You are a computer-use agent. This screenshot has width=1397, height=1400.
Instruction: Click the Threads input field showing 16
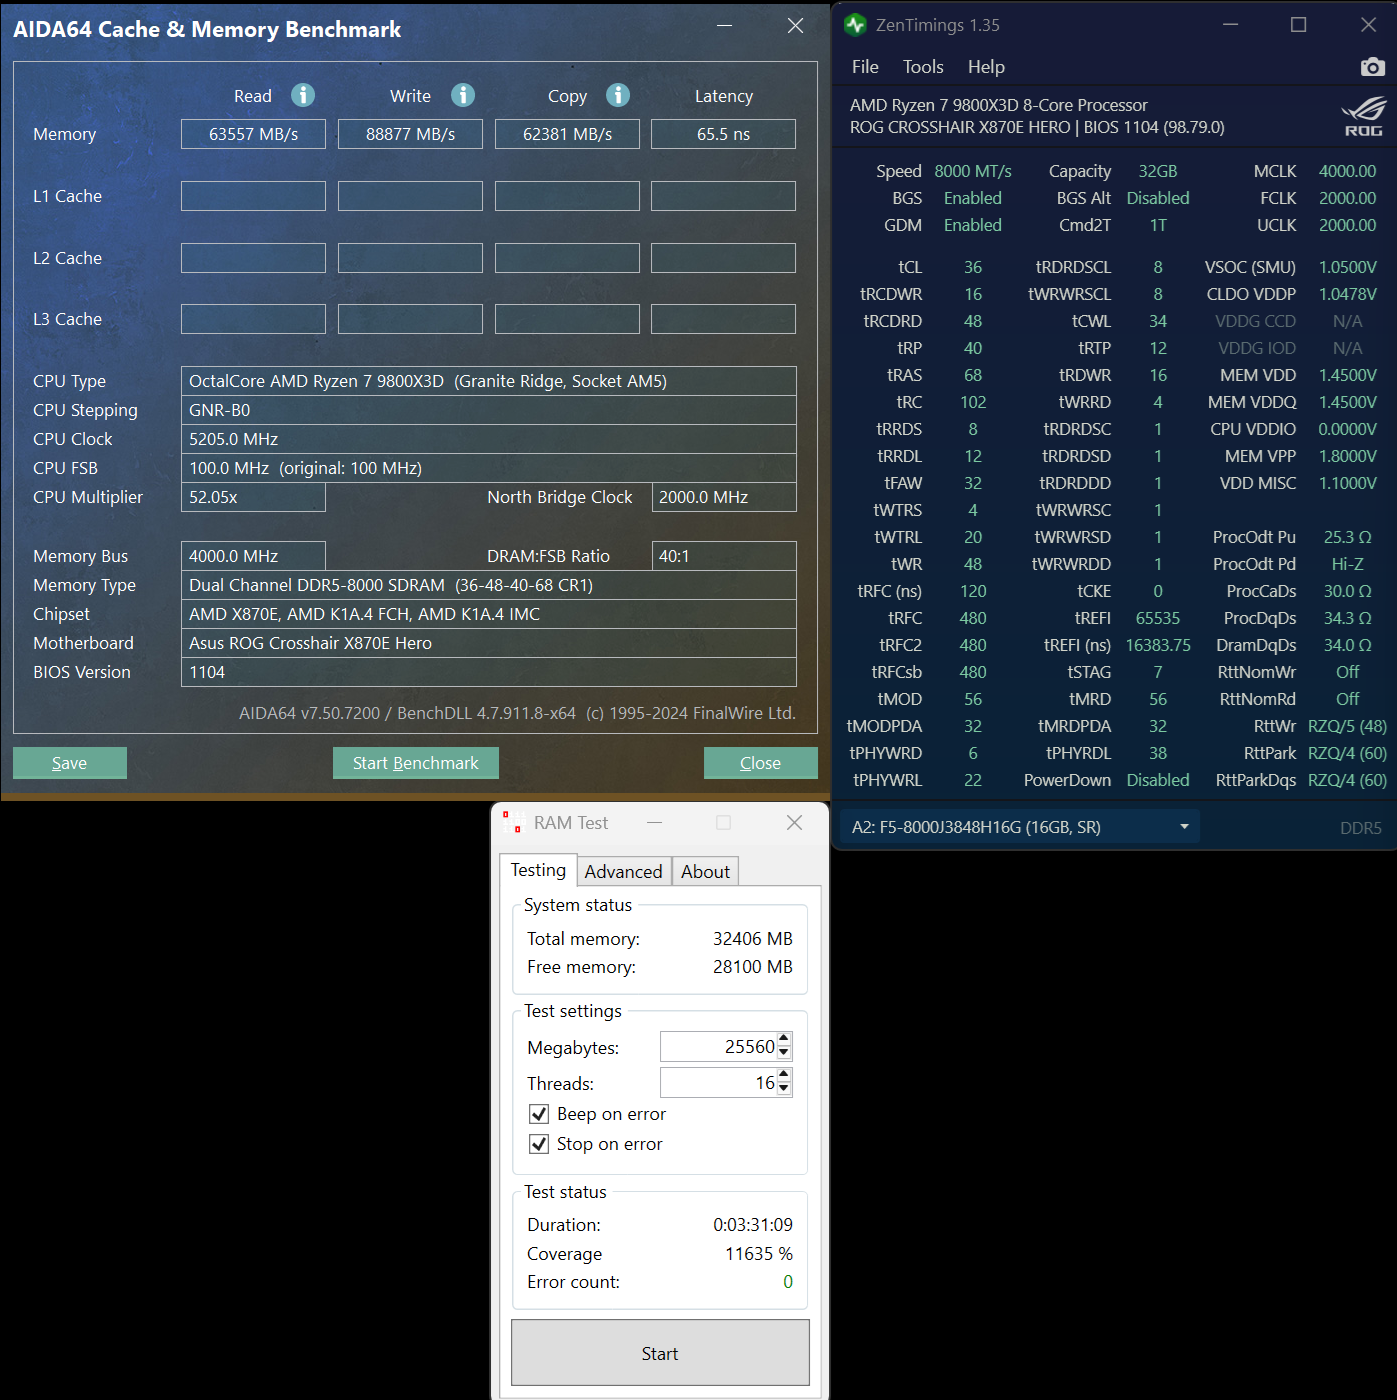point(718,1083)
